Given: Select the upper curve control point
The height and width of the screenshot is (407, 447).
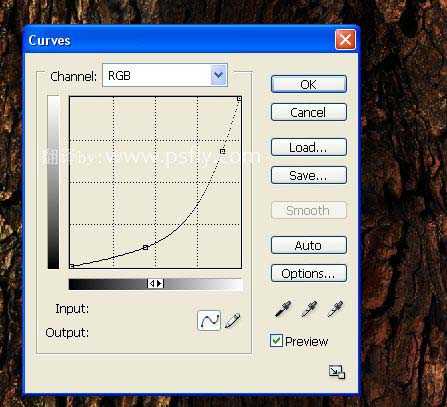Looking at the screenshot, I should tap(222, 151).
